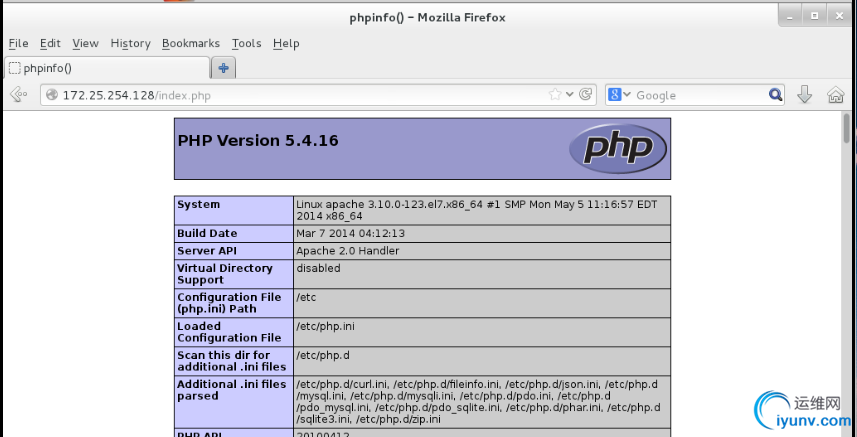857x437 pixels.
Task: Click the 'PHP Version 5.4.16' heading
Action: [258, 140]
